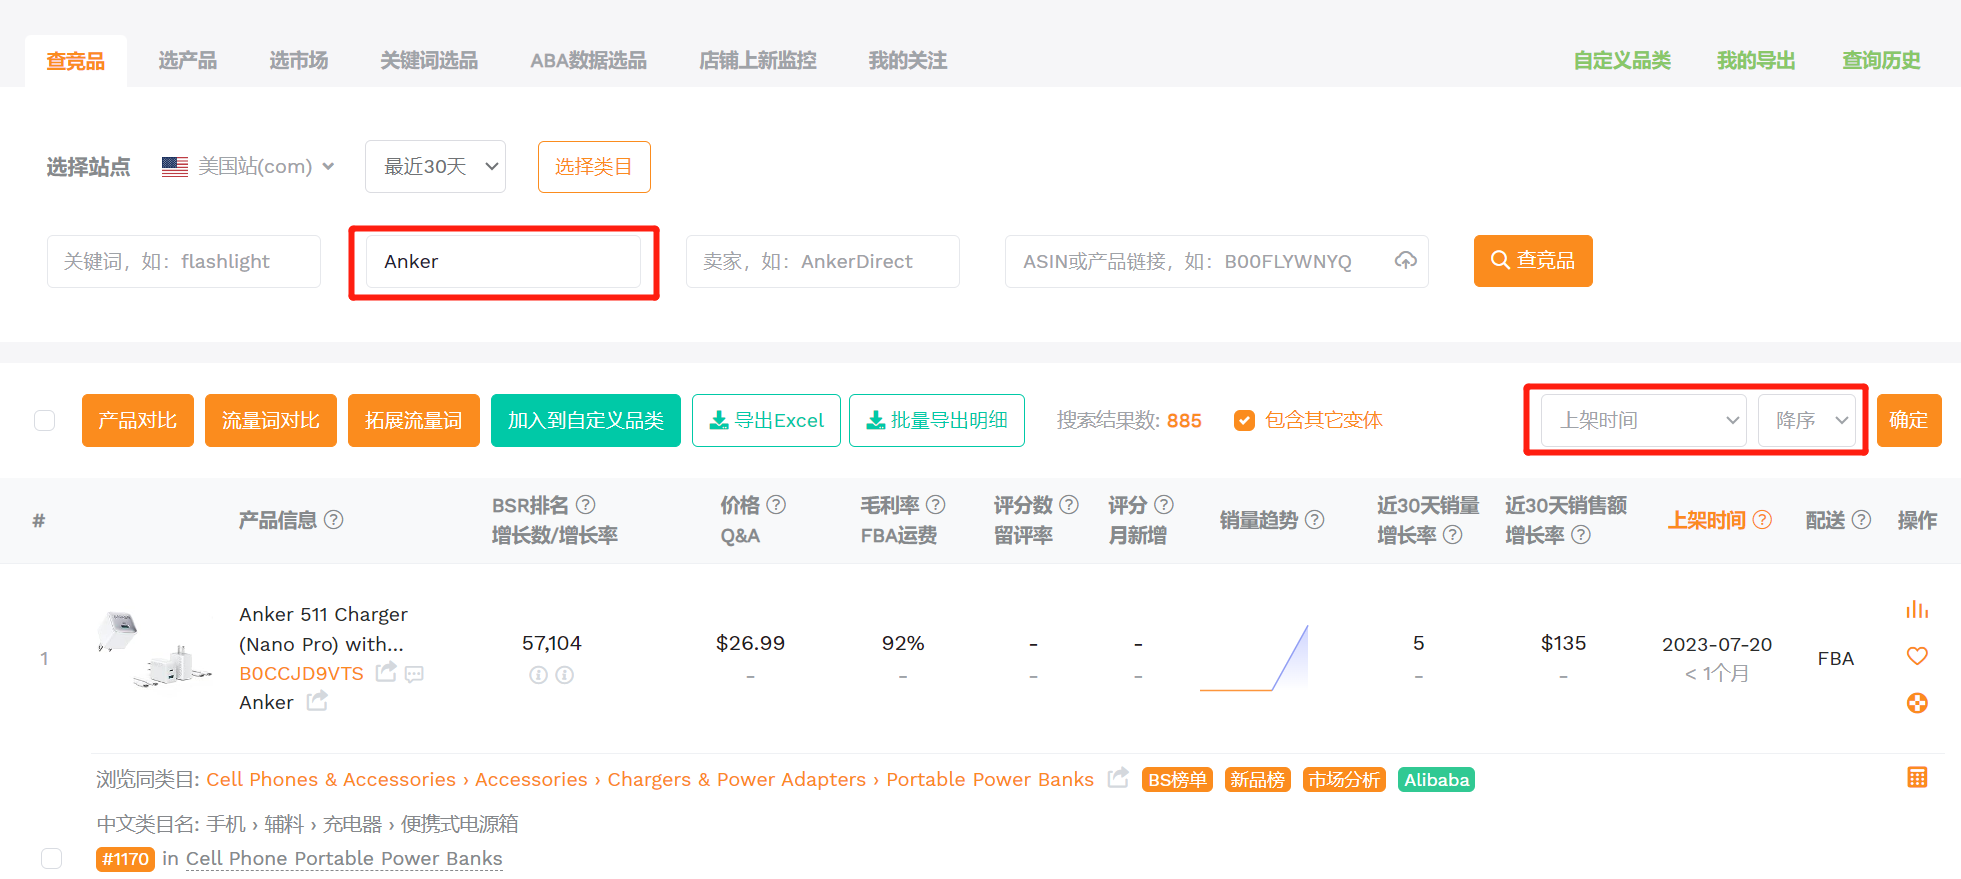This screenshot has height=879, width=1961.
Task: Click the comment icon next to B0CCJD9VTS
Action: [x=414, y=674]
